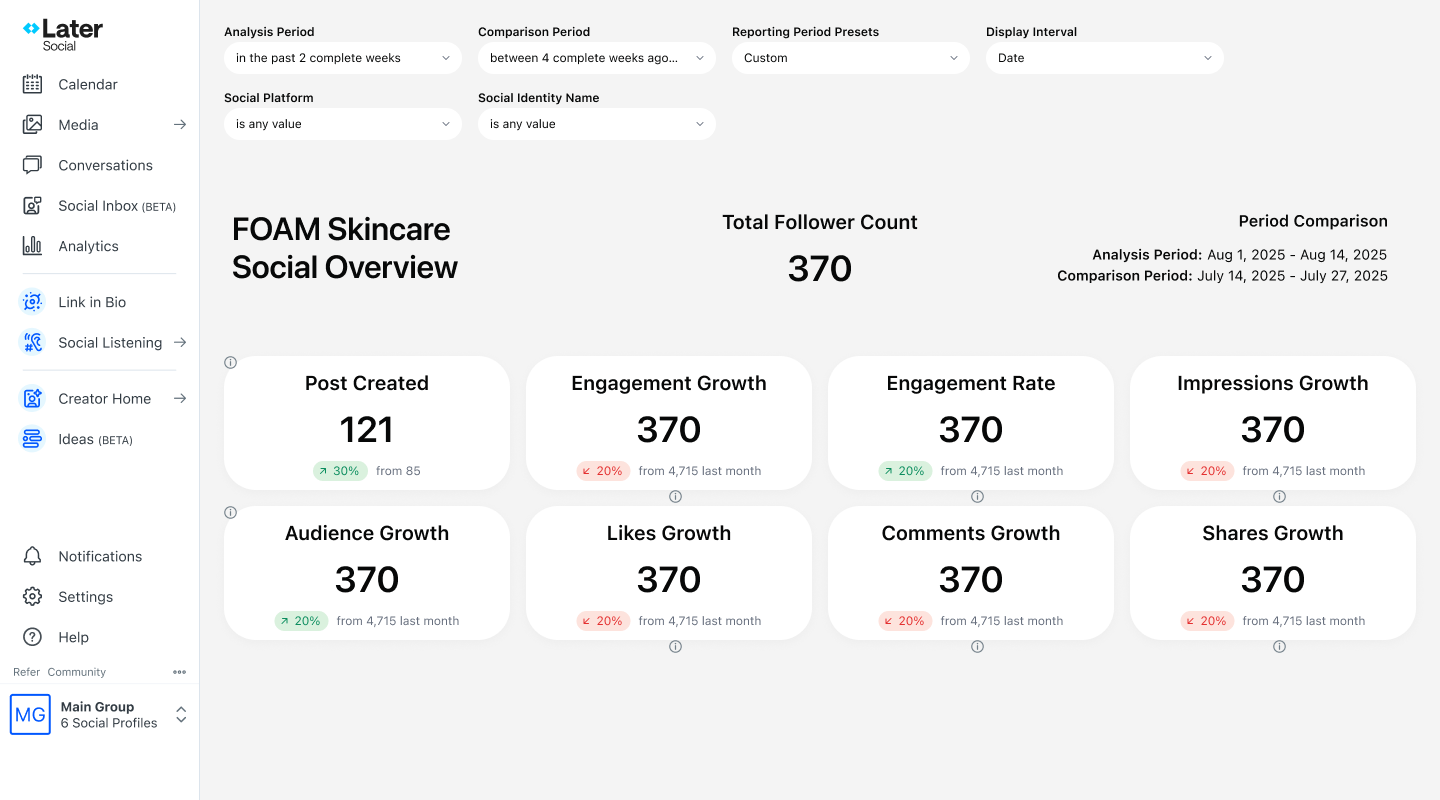This screenshot has height=800, width=1440.
Task: Click the Likes Growth card title
Action: (x=669, y=533)
